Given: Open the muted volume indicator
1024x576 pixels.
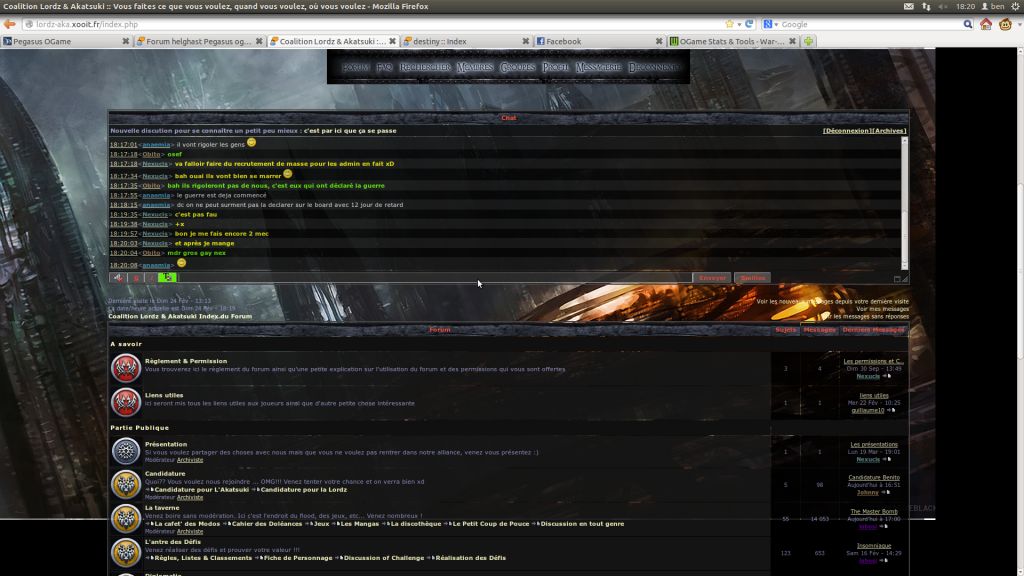Looking at the screenshot, I should coord(943,7).
